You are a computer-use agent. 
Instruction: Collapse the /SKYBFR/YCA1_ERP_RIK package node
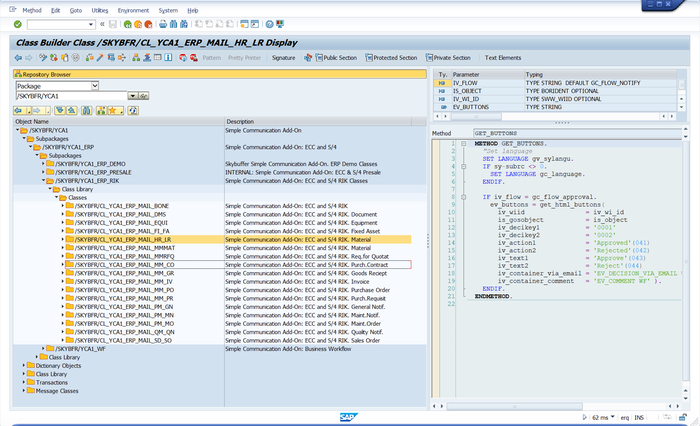[x=43, y=181]
